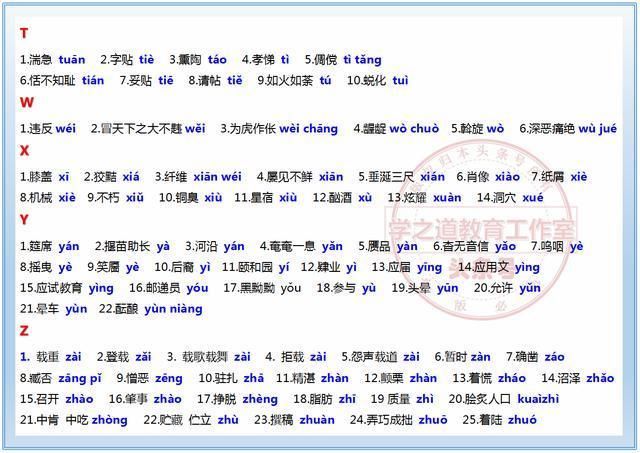Click the entry '5.倜傥 tì tǎng'
The image size is (640, 453).
click(x=343, y=60)
